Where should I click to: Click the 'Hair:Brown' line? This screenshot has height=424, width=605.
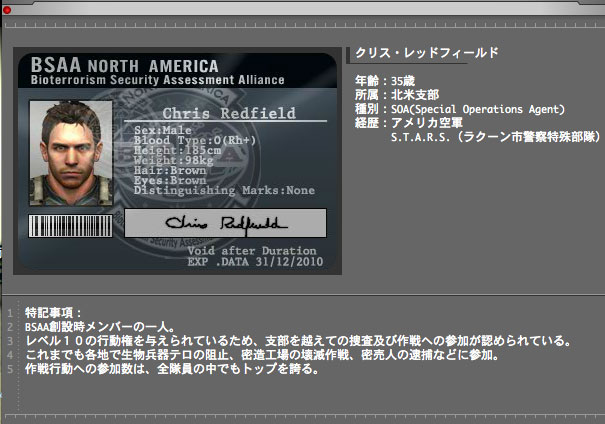170,170
